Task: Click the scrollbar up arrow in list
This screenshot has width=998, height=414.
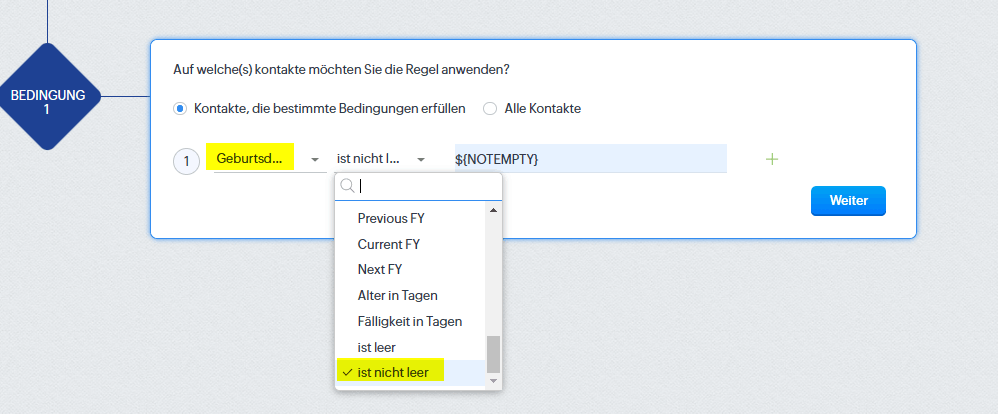Action: (x=493, y=210)
